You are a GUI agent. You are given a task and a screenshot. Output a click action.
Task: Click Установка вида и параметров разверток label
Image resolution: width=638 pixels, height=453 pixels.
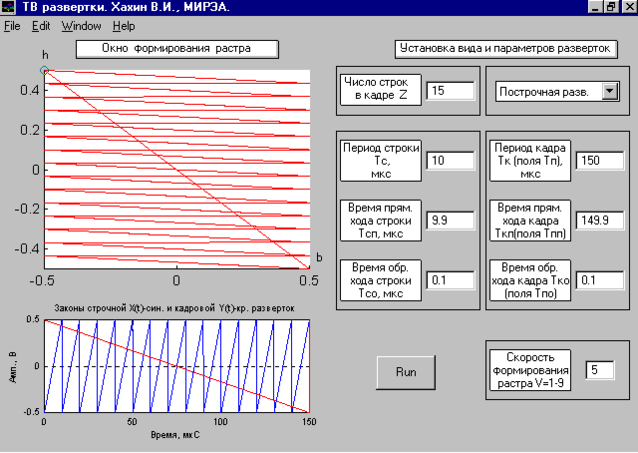tap(506, 49)
